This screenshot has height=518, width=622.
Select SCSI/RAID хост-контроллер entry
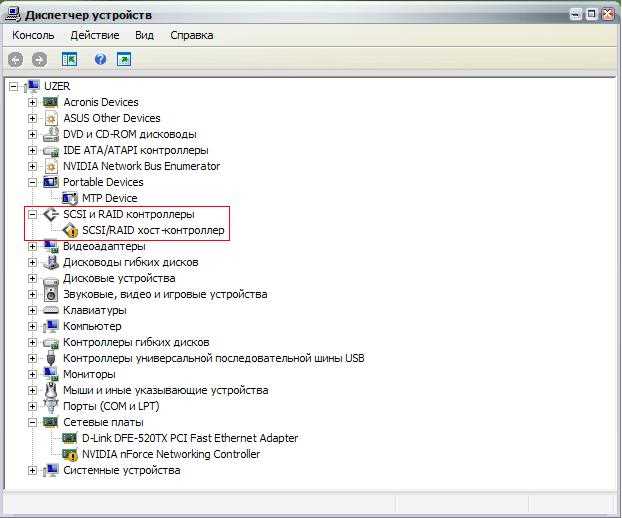click(x=153, y=230)
